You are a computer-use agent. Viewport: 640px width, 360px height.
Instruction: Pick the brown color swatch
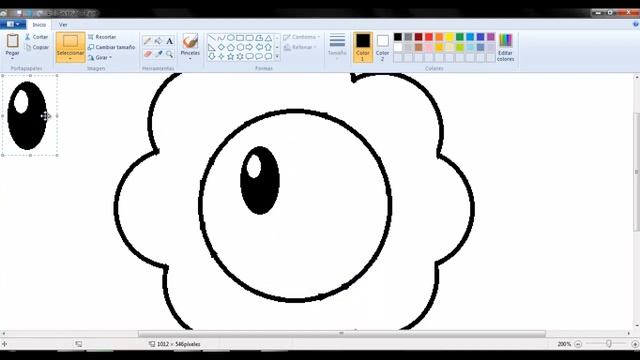point(418,47)
